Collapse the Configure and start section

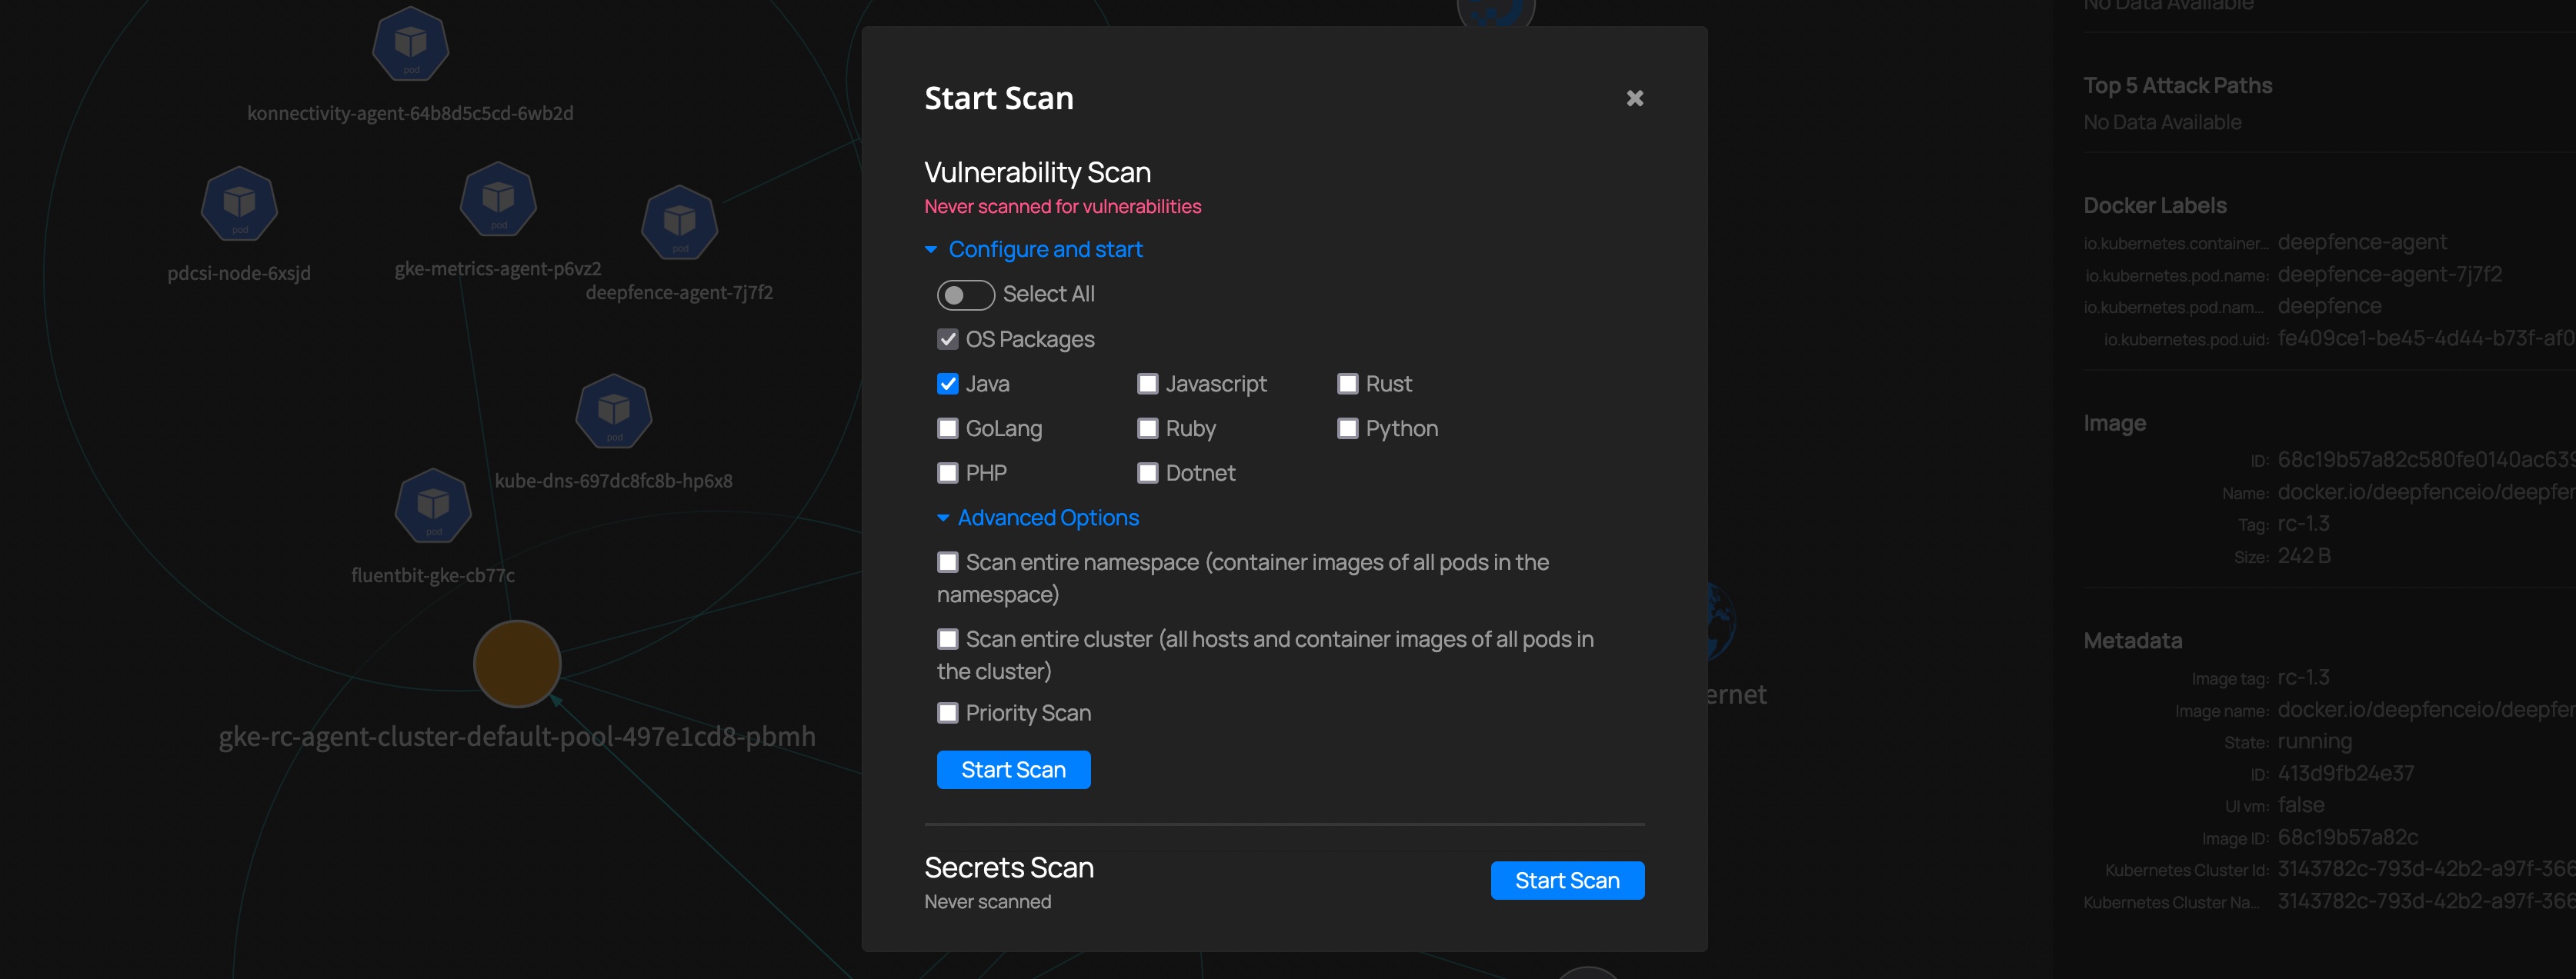coord(1044,249)
